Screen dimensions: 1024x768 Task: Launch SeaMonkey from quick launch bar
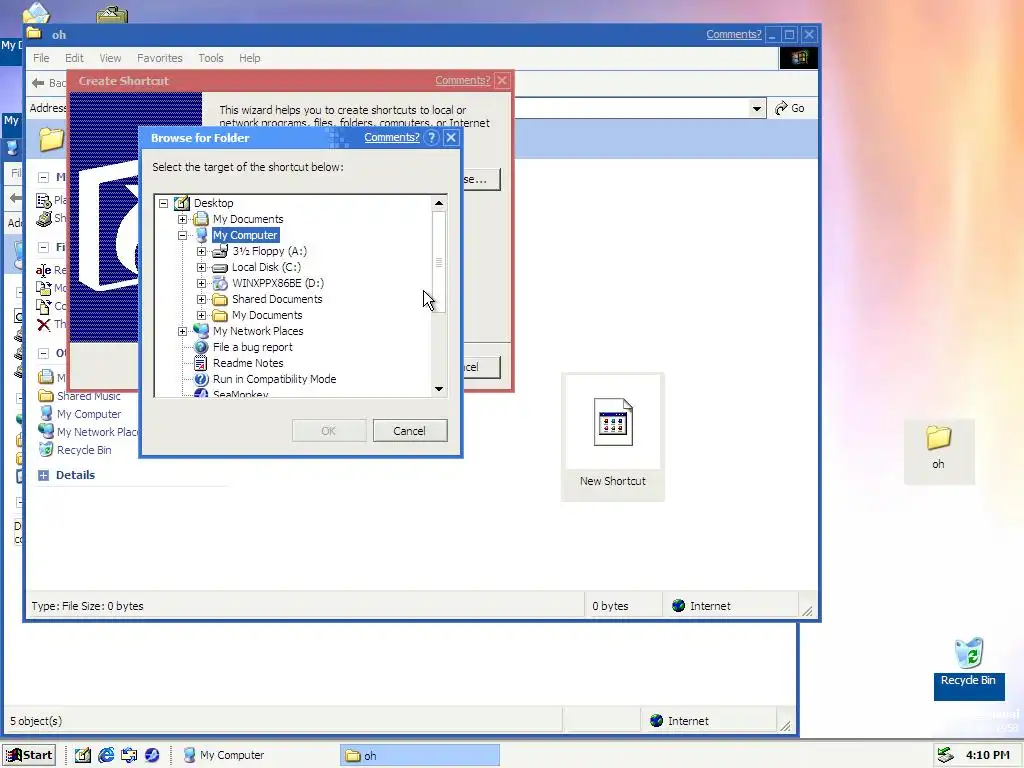point(152,755)
